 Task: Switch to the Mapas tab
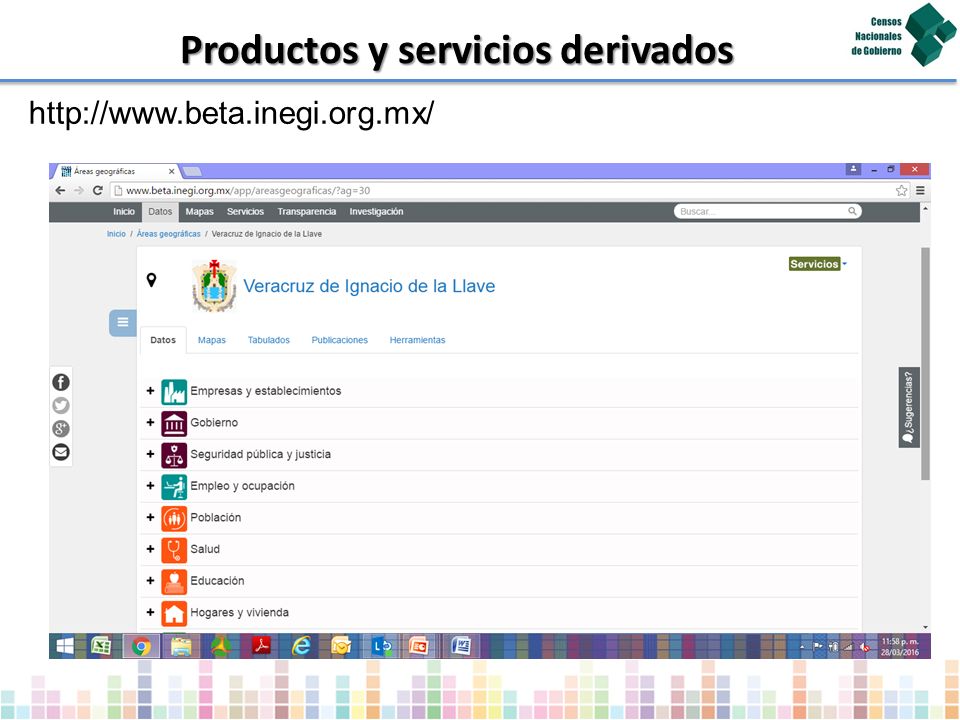click(x=212, y=340)
